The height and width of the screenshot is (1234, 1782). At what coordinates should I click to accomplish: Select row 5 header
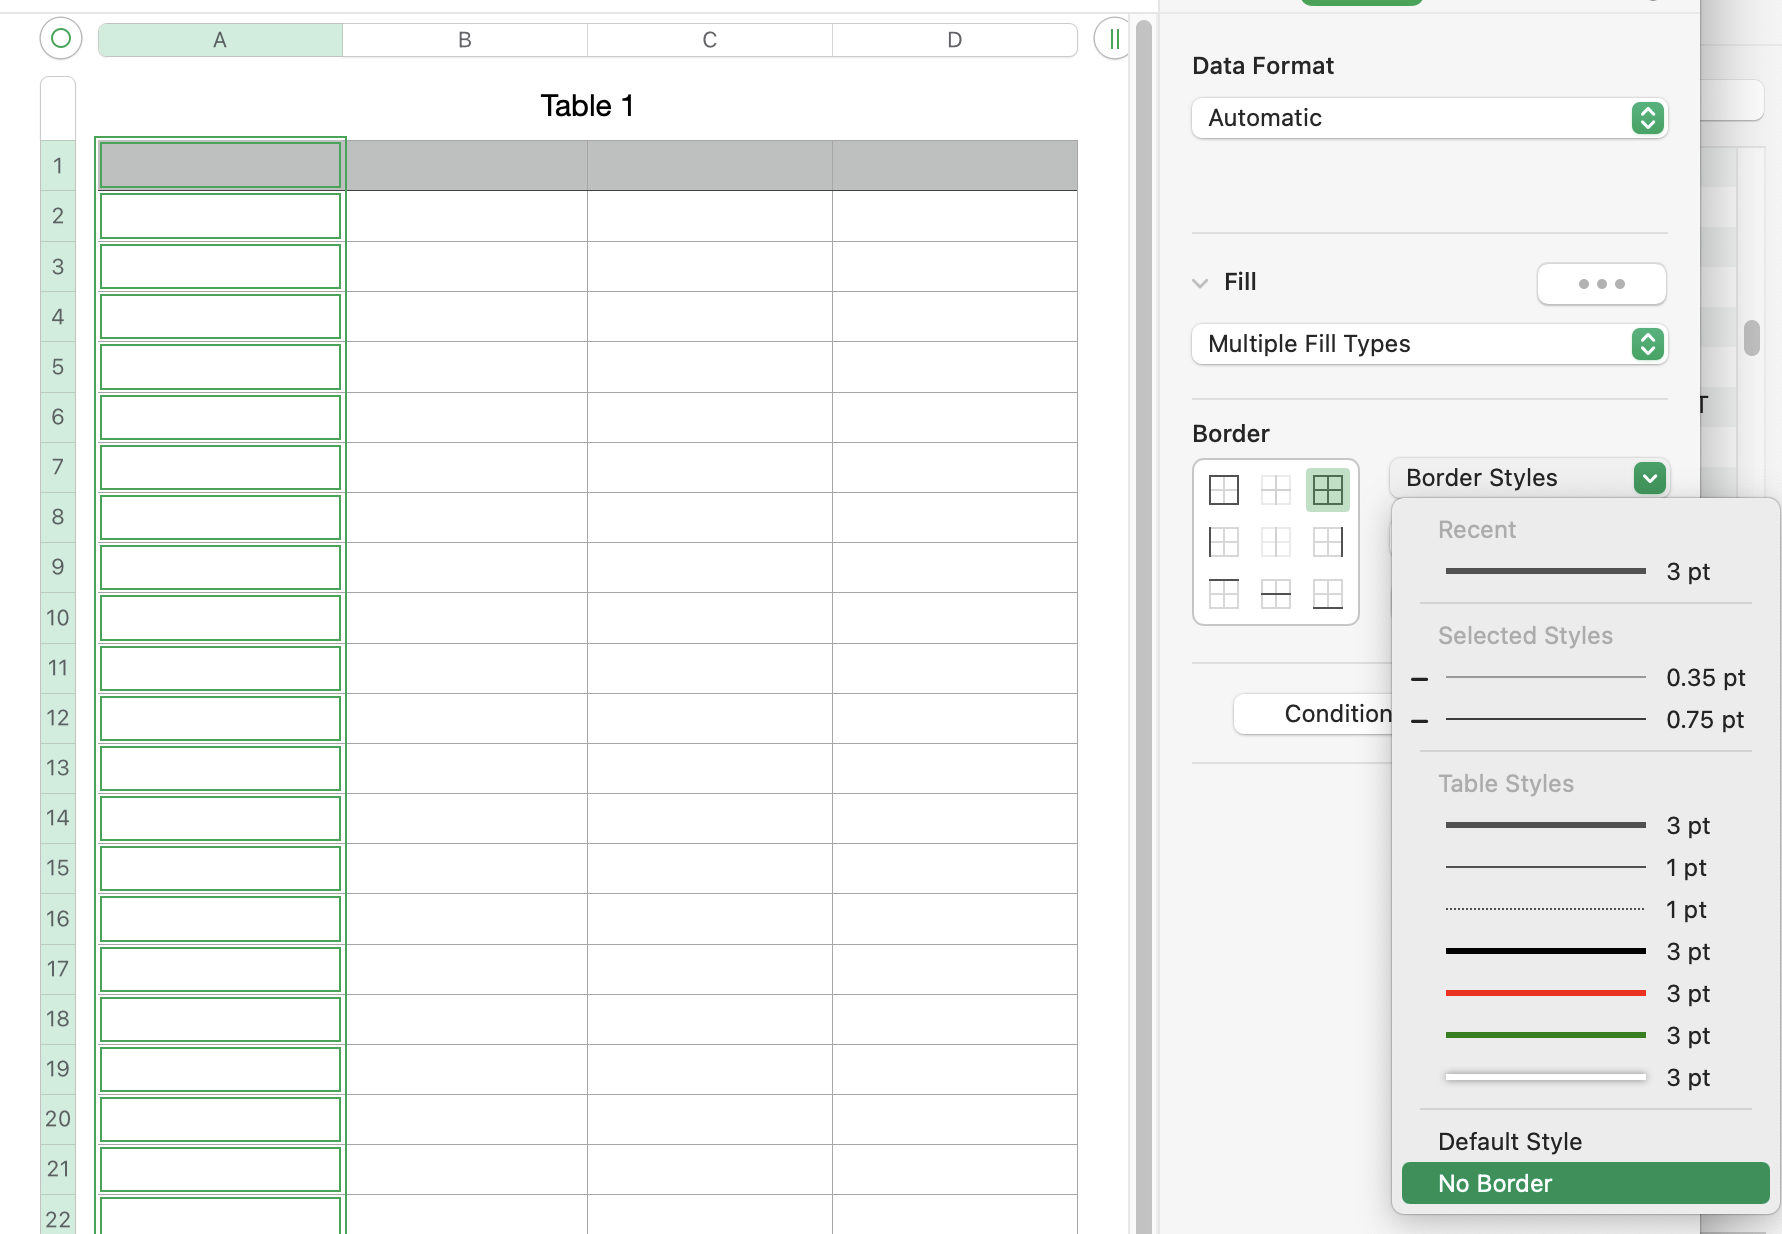57,367
